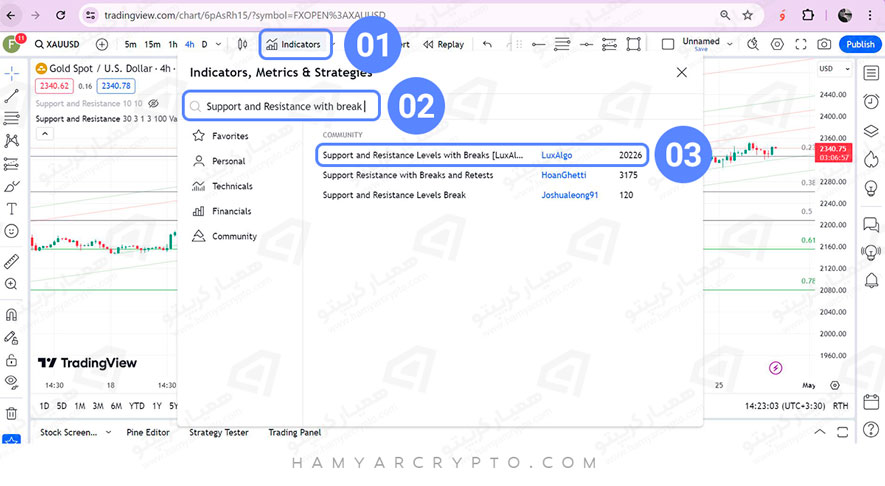Switch to 1h timeframe
The image size is (885, 486).
(173, 44)
